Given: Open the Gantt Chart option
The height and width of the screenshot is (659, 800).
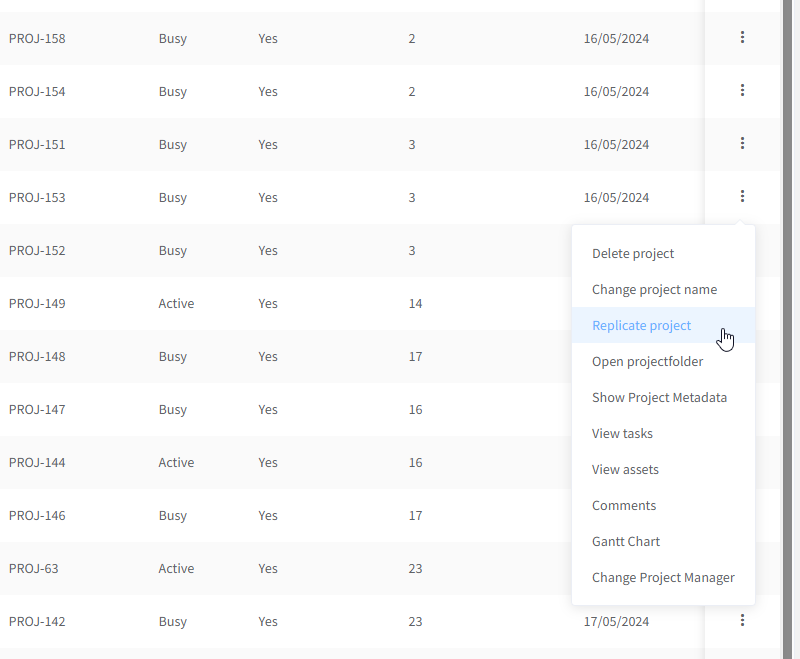Looking at the screenshot, I should [x=626, y=542].
